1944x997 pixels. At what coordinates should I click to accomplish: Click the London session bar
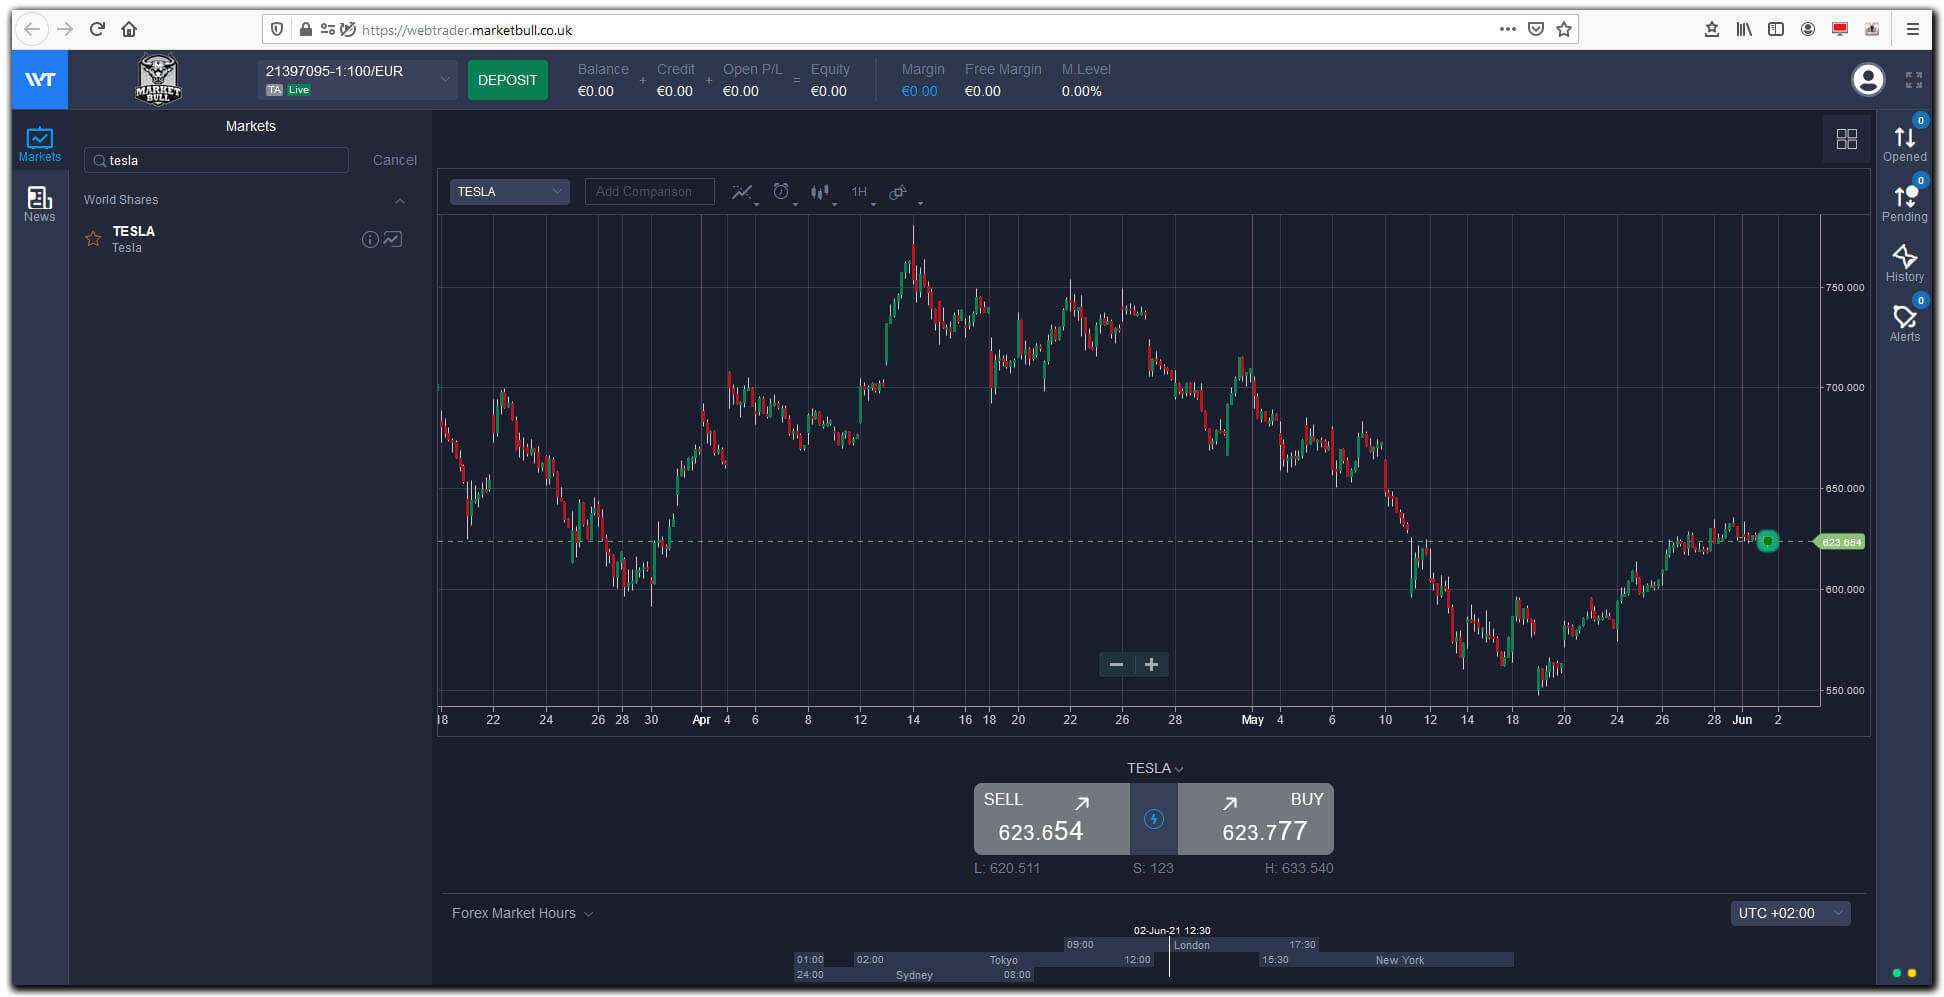(1191, 945)
